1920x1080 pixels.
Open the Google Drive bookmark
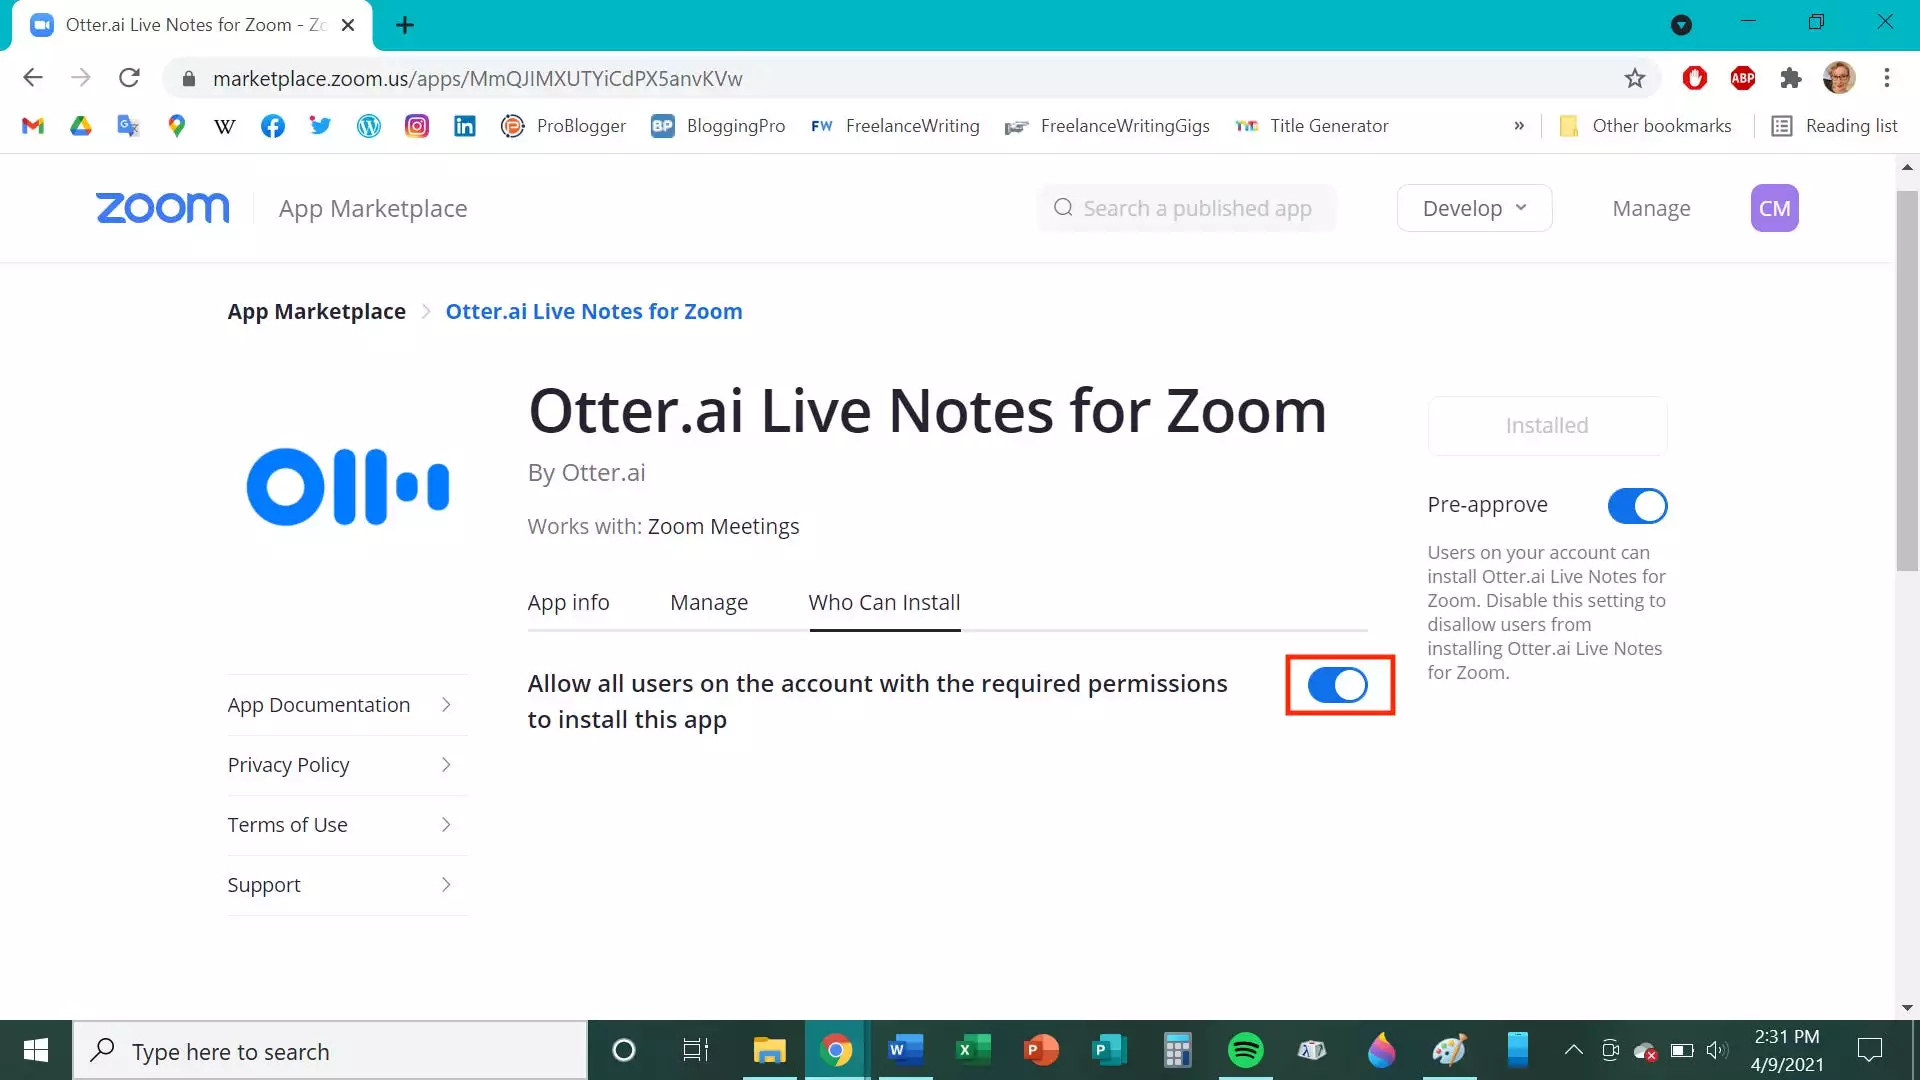point(81,126)
